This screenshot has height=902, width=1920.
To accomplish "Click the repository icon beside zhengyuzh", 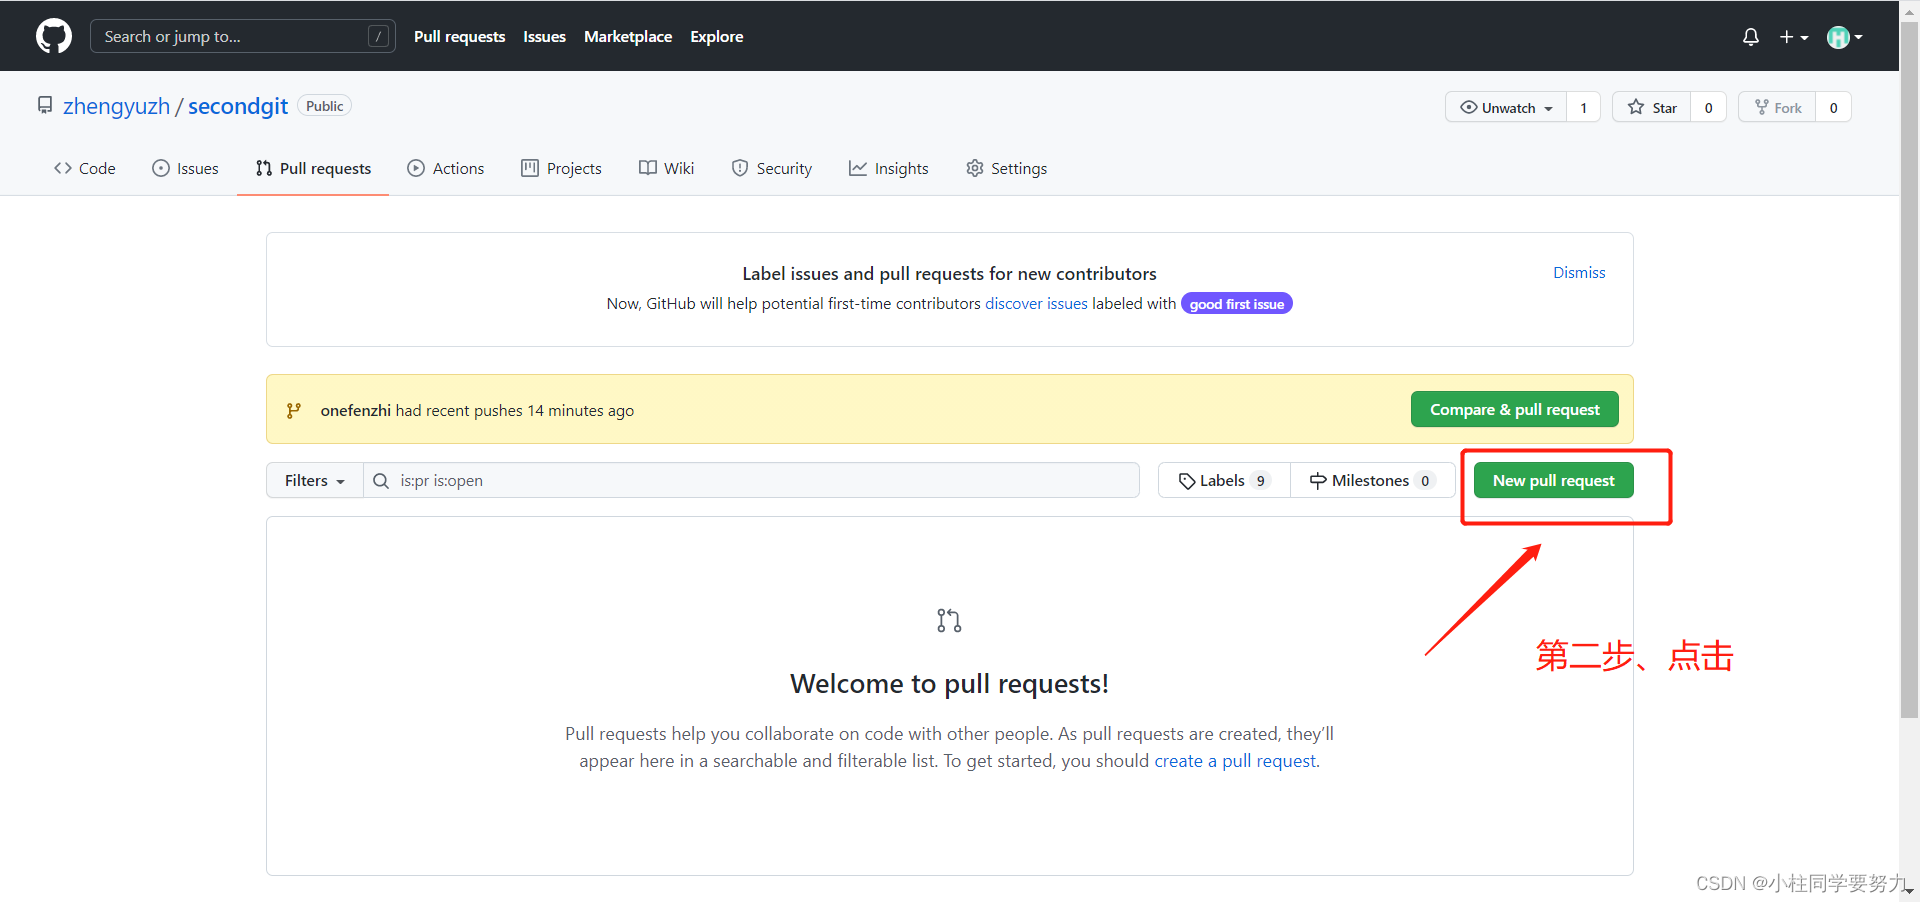I will pos(45,106).
